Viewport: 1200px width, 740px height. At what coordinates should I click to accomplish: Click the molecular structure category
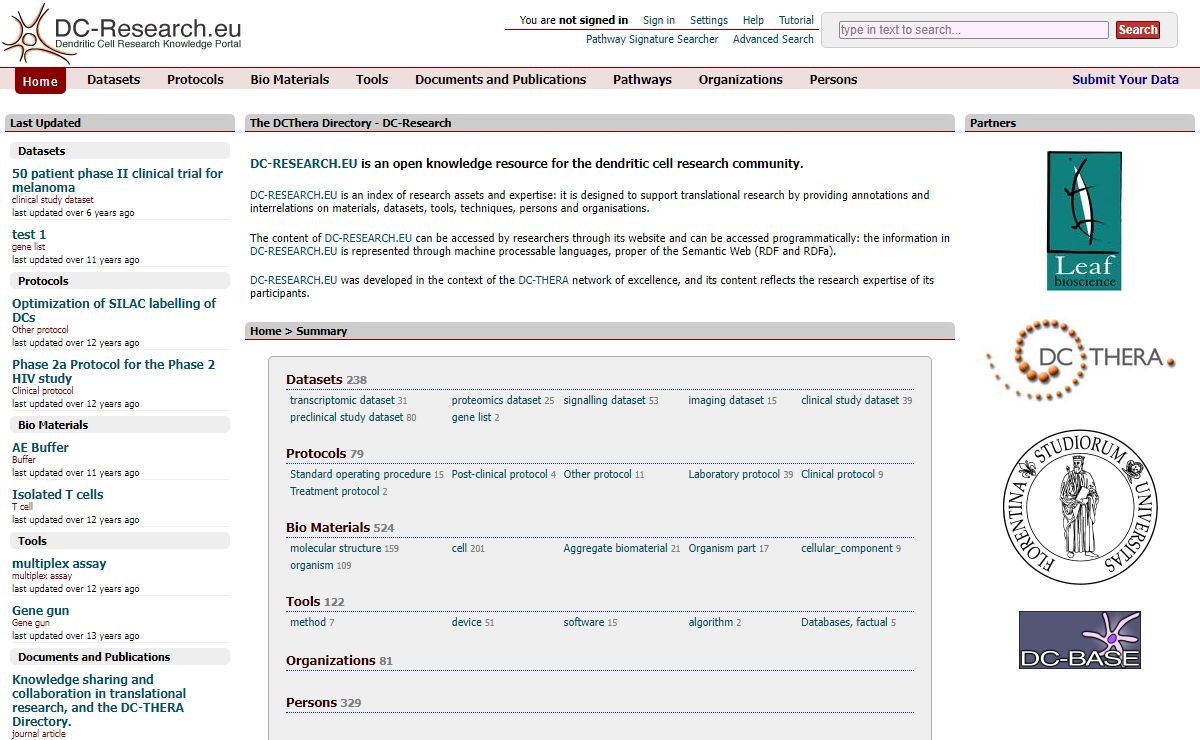coord(335,548)
